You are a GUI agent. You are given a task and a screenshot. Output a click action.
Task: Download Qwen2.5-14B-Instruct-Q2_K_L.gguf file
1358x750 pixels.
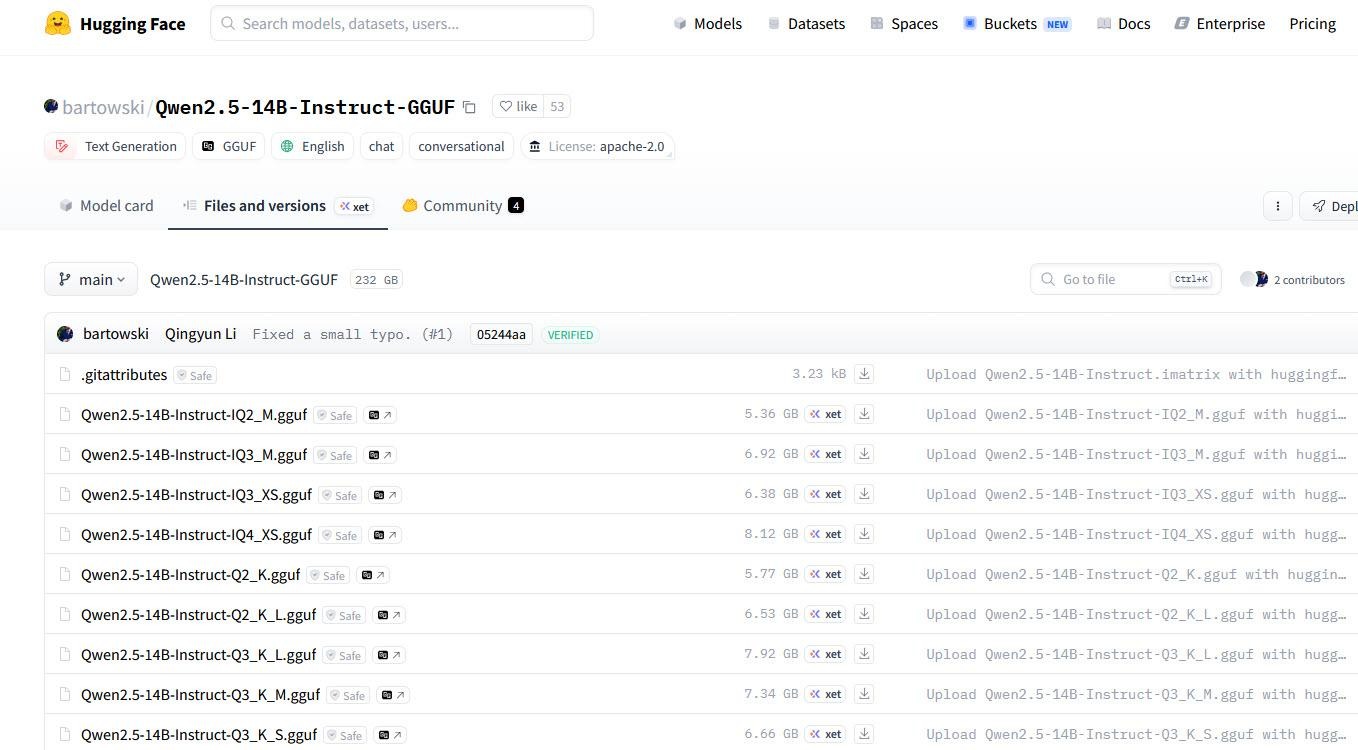[x=865, y=614]
